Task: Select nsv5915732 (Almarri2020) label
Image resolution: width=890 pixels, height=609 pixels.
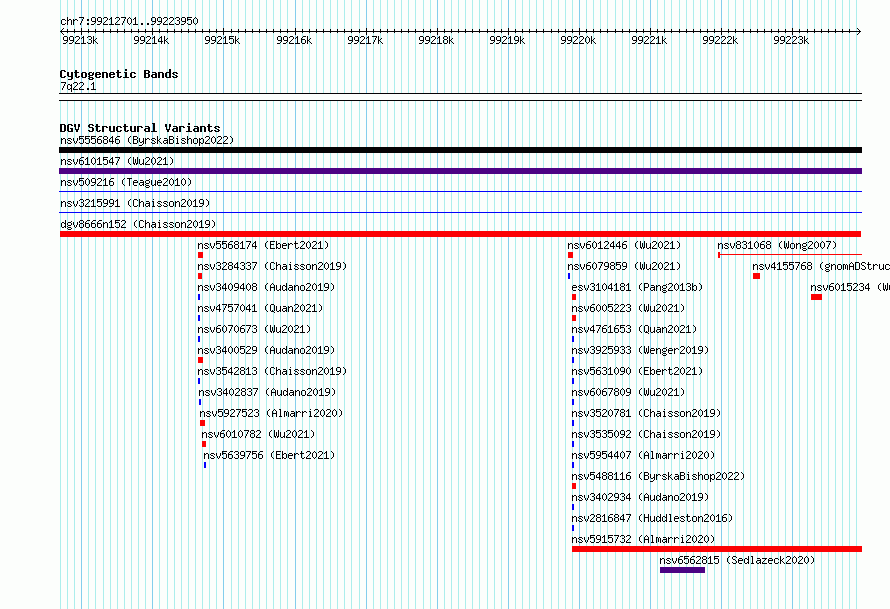Action: (x=643, y=539)
